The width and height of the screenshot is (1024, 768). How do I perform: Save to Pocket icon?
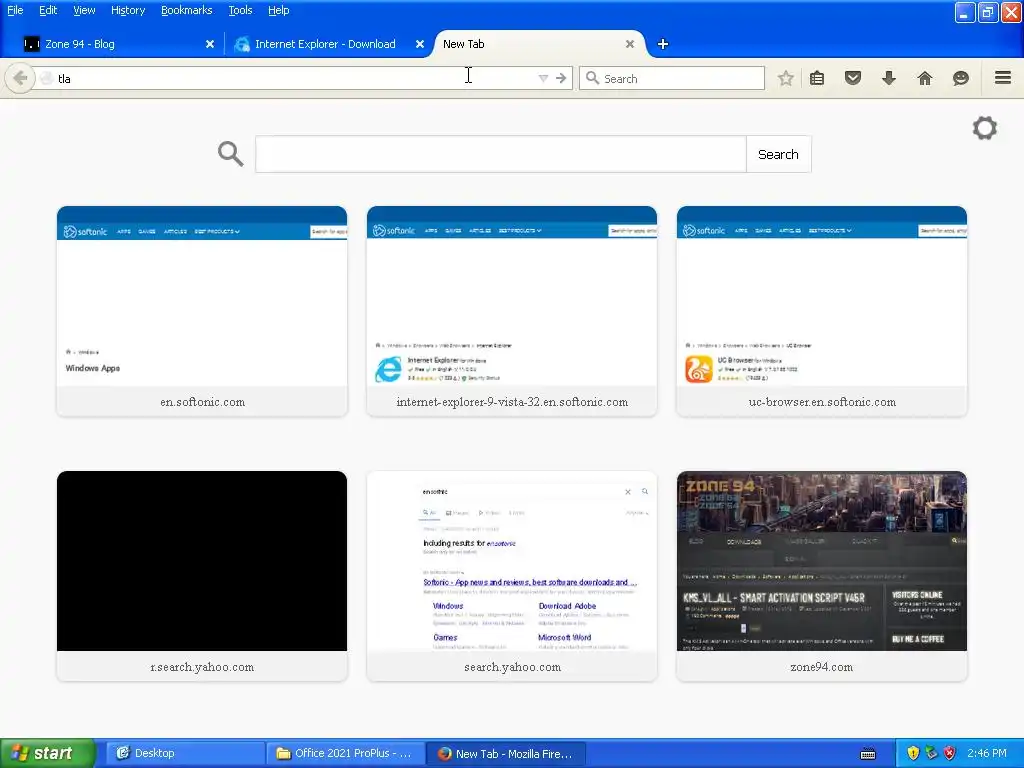[853, 78]
